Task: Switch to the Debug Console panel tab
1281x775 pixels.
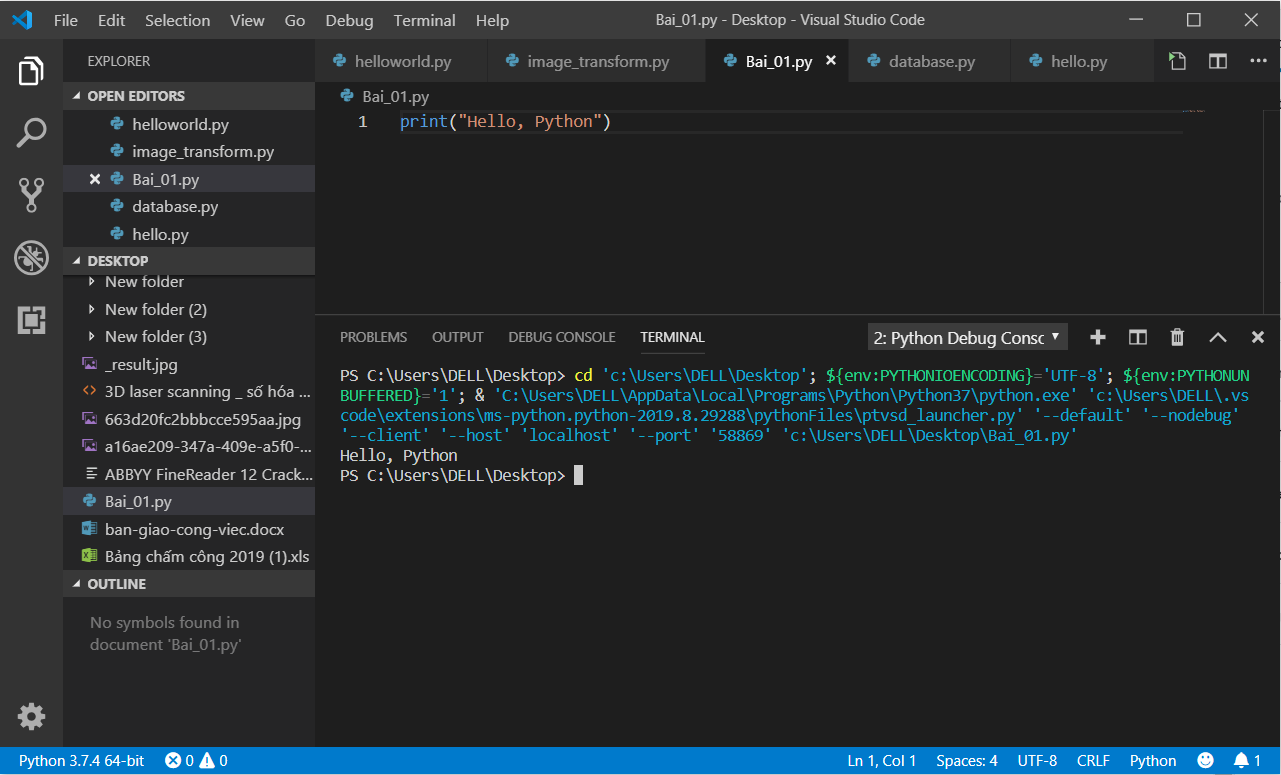Action: [561, 337]
